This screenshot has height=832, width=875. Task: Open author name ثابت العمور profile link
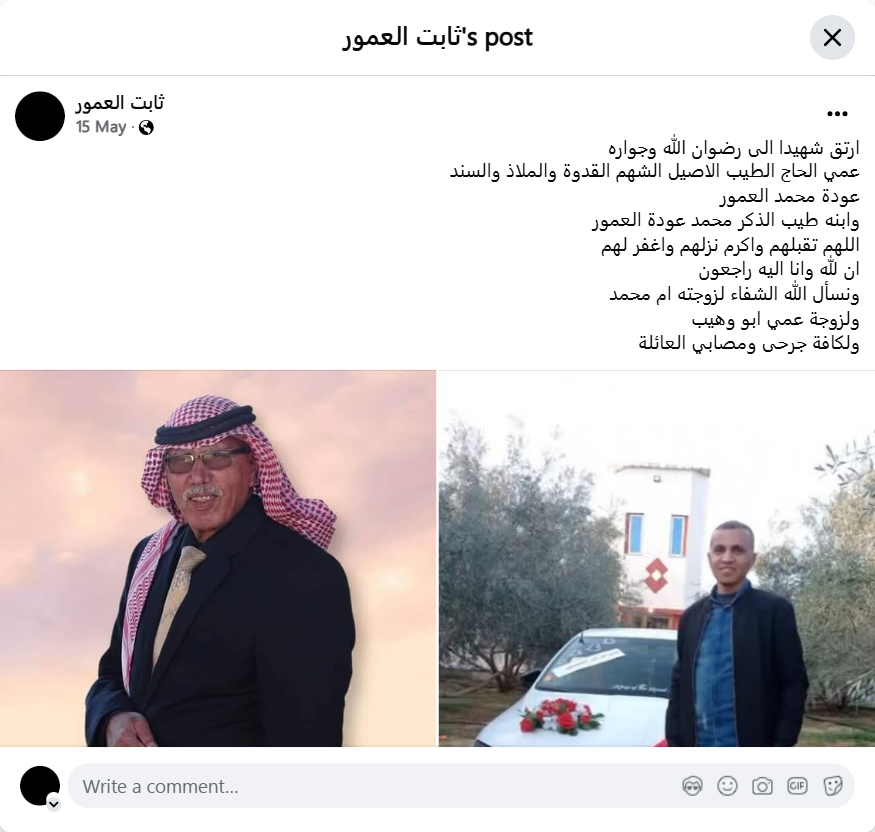coord(120,103)
